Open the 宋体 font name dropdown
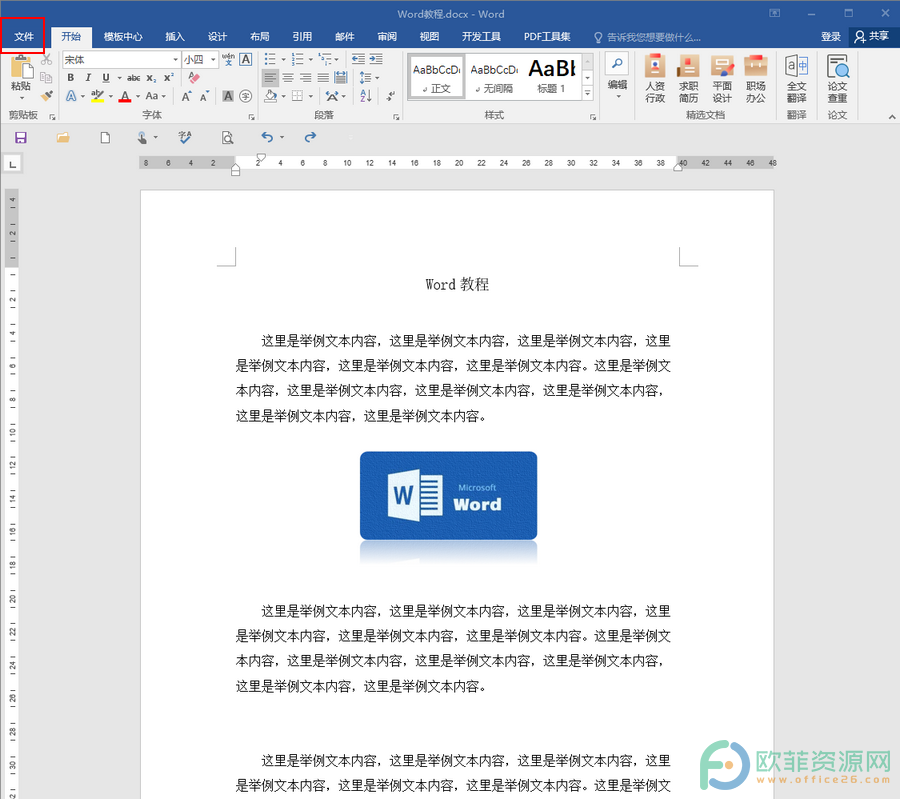Screen dimensions: 900x799 [x=176, y=60]
